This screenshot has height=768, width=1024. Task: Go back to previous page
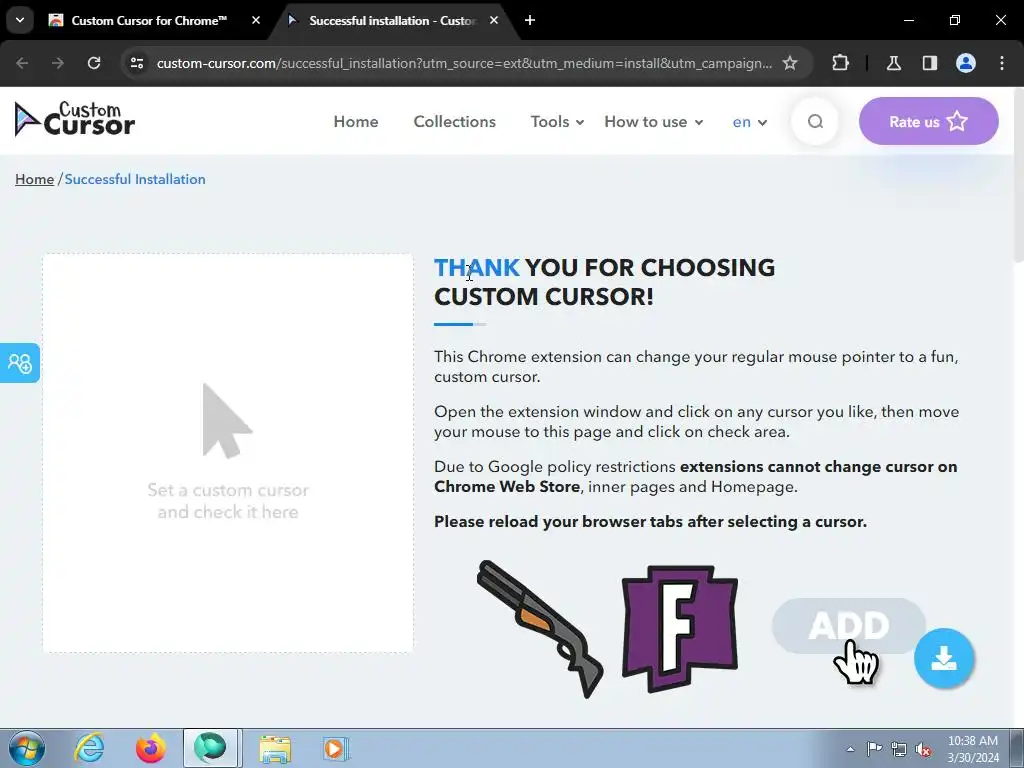click(x=22, y=63)
